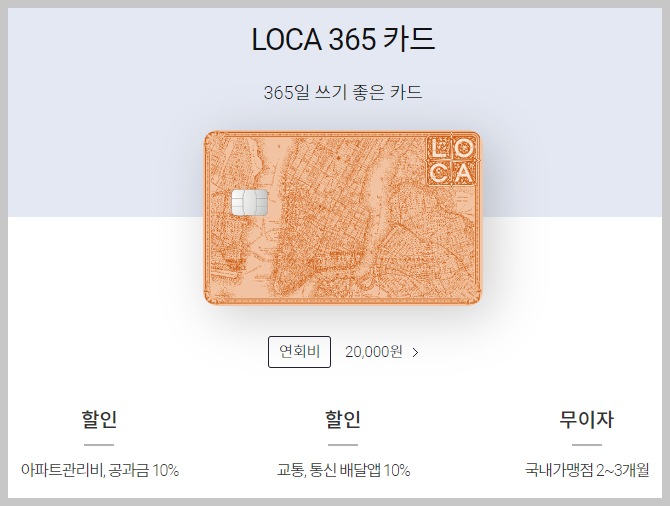Screen dimensions: 670x506
Task: Click the 연회비 label box
Action: click(300, 352)
